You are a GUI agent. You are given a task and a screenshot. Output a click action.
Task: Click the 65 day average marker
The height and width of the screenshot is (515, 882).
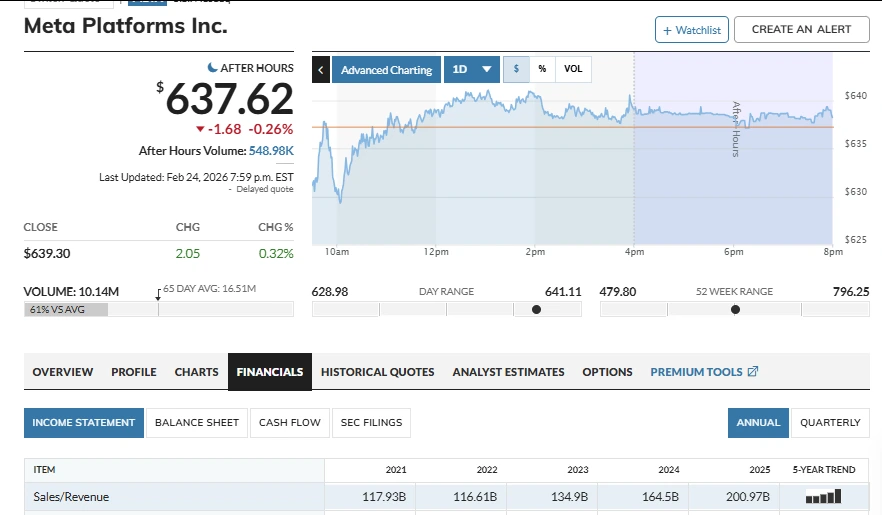pos(158,296)
